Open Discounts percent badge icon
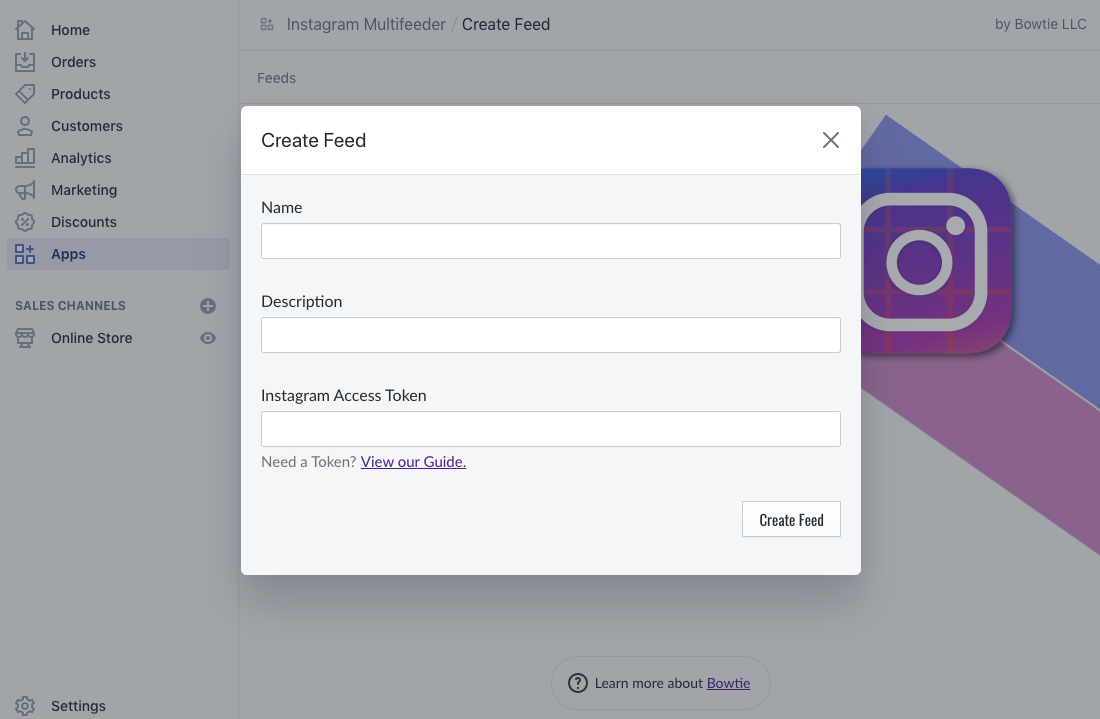Viewport: 1100px width, 719px height. [25, 222]
